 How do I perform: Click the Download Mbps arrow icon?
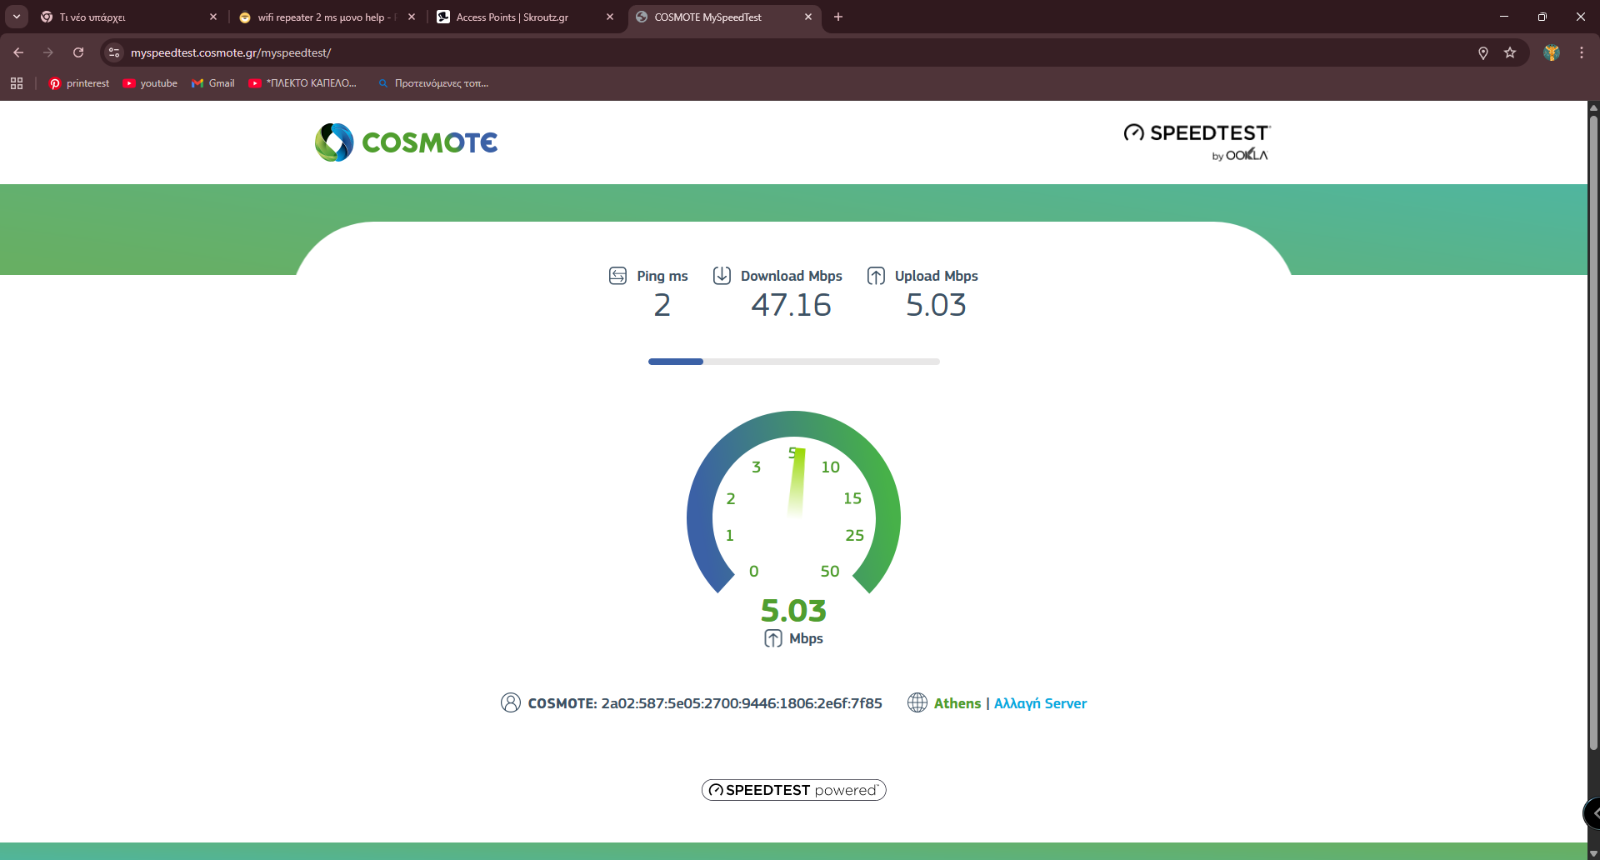[x=721, y=276]
